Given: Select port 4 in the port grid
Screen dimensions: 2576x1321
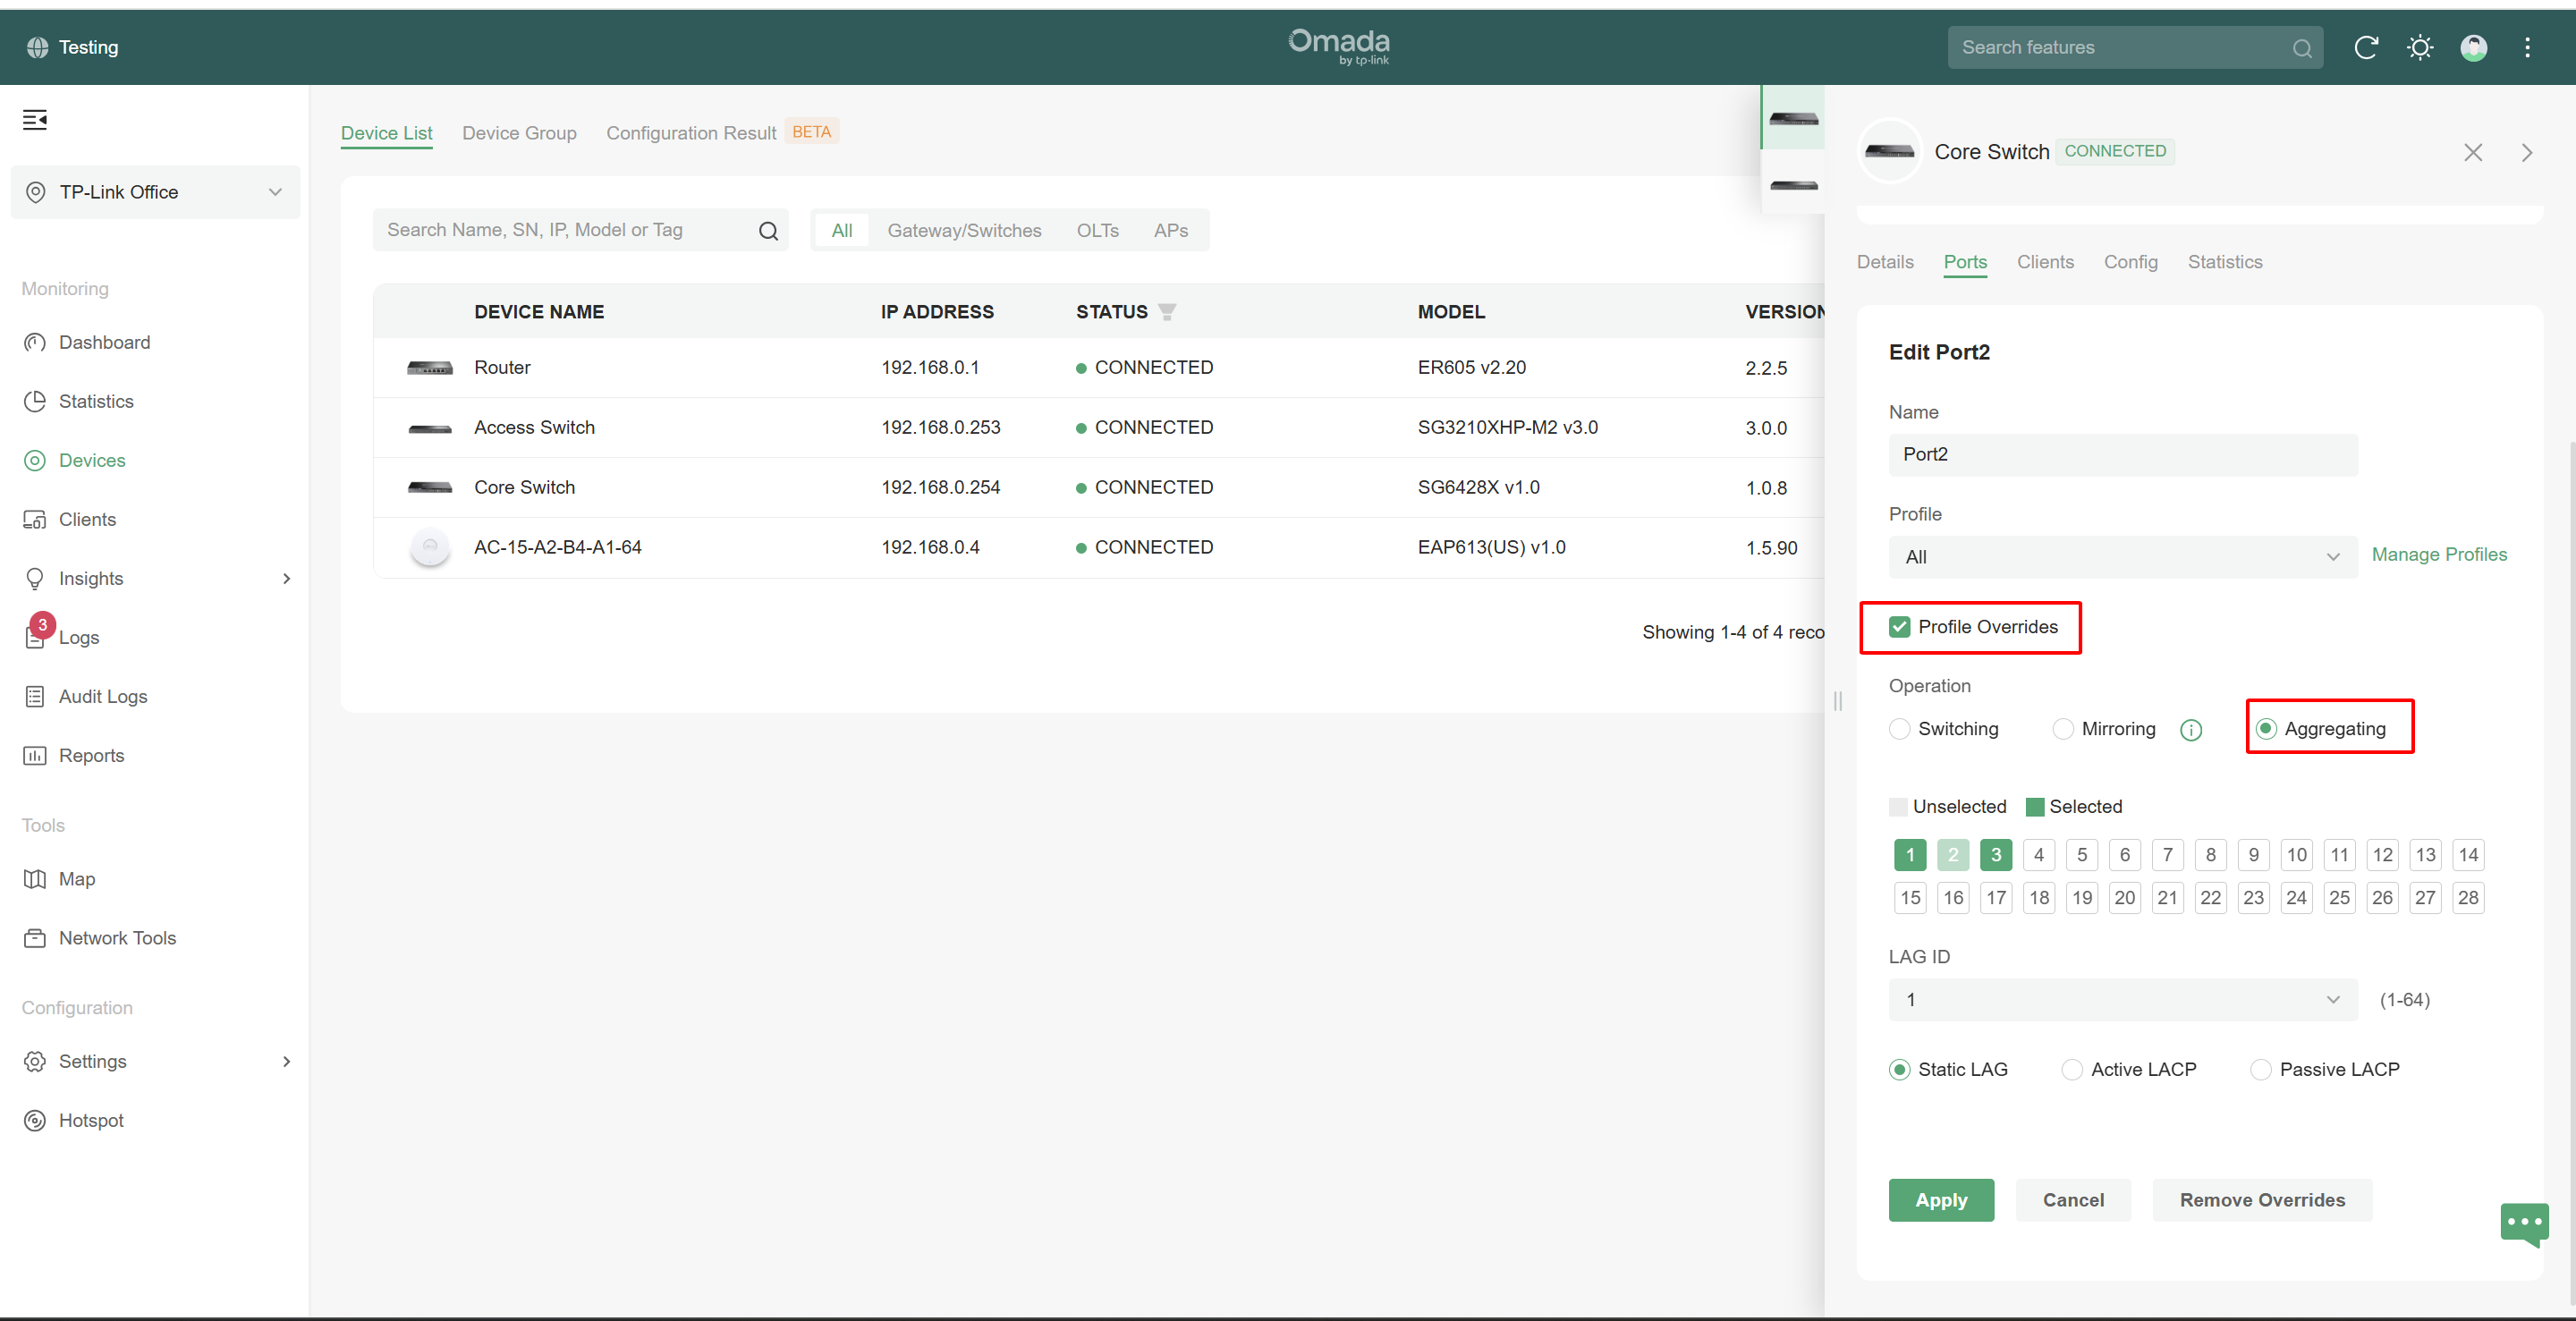Looking at the screenshot, I should coord(2038,855).
